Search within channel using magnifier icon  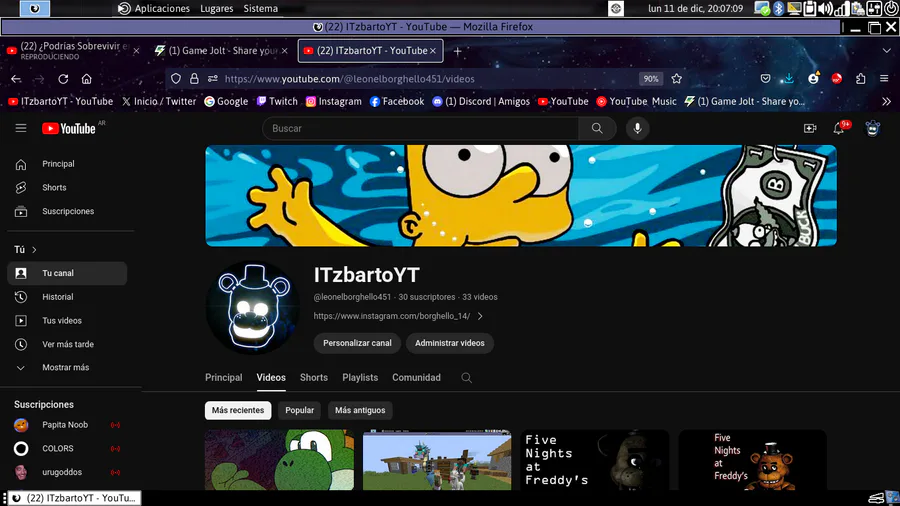467,378
